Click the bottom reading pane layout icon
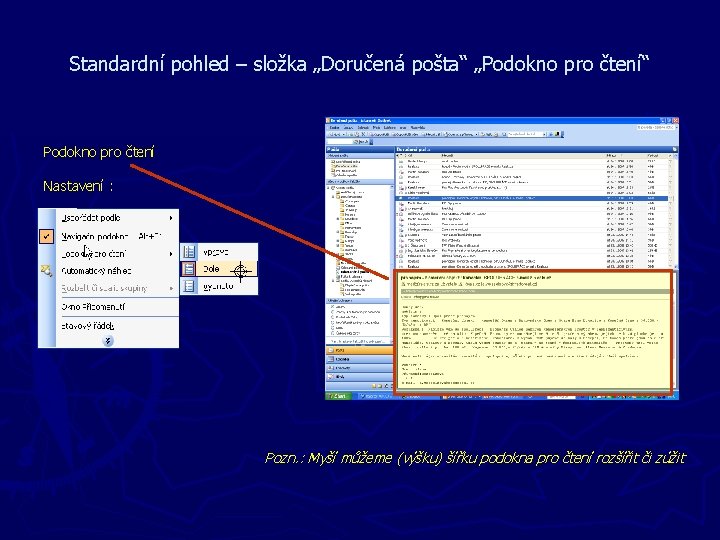 pyautogui.click(x=189, y=269)
